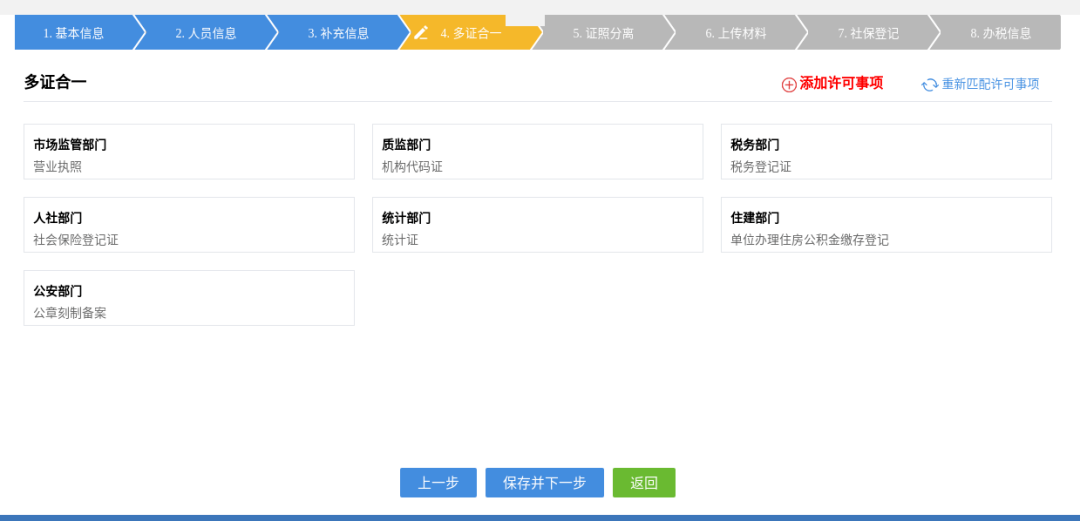Select the 住建部门 card
The width and height of the screenshot is (1080, 521).
click(886, 225)
